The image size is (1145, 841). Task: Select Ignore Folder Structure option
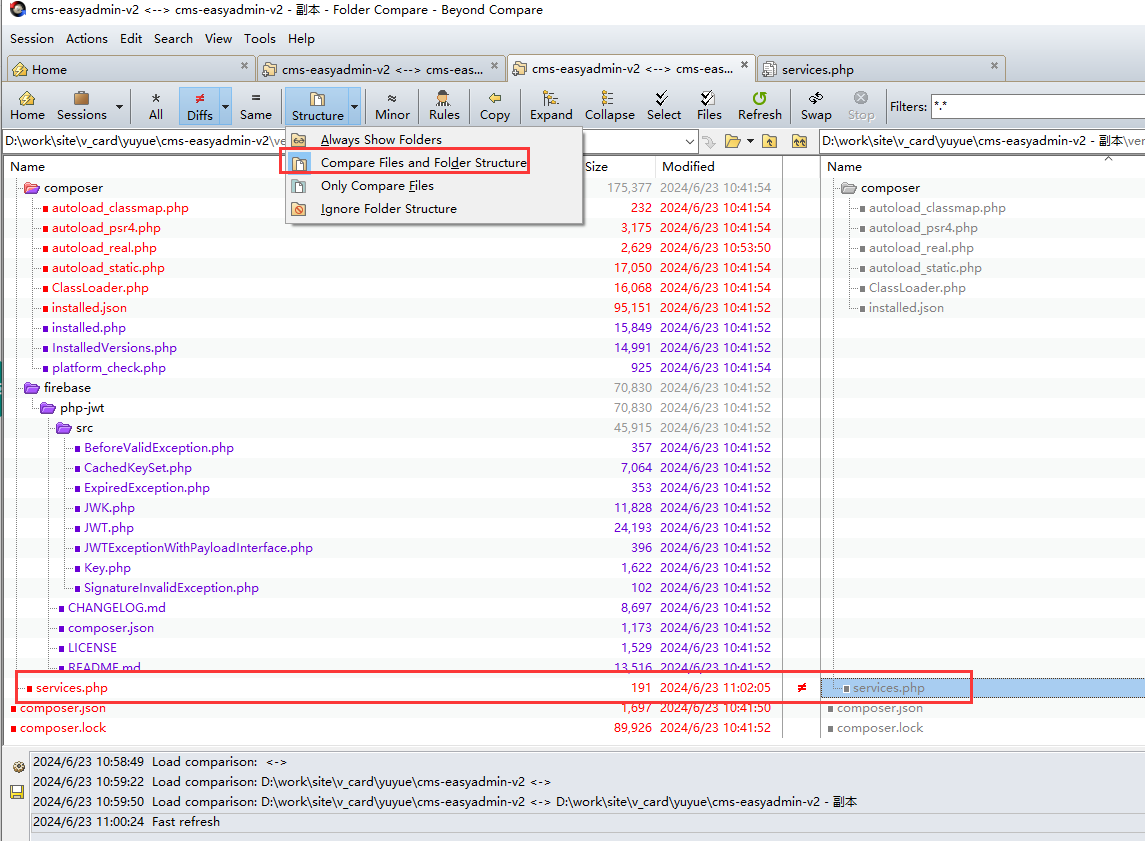[x=388, y=209]
